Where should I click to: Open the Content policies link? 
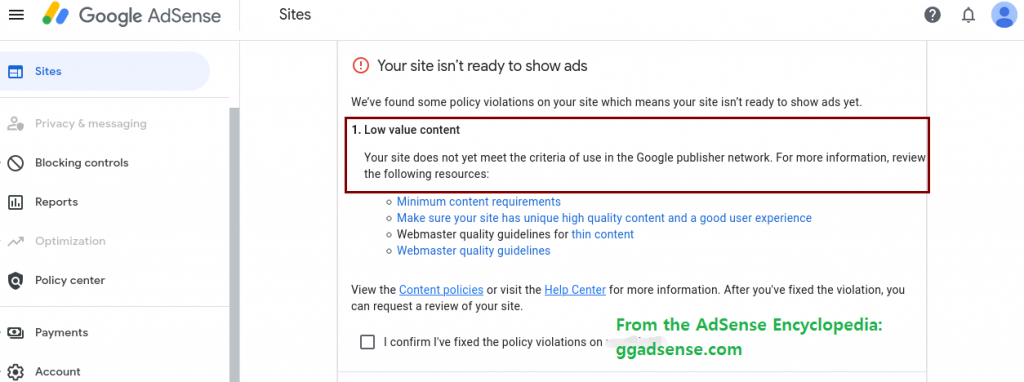coord(441,289)
